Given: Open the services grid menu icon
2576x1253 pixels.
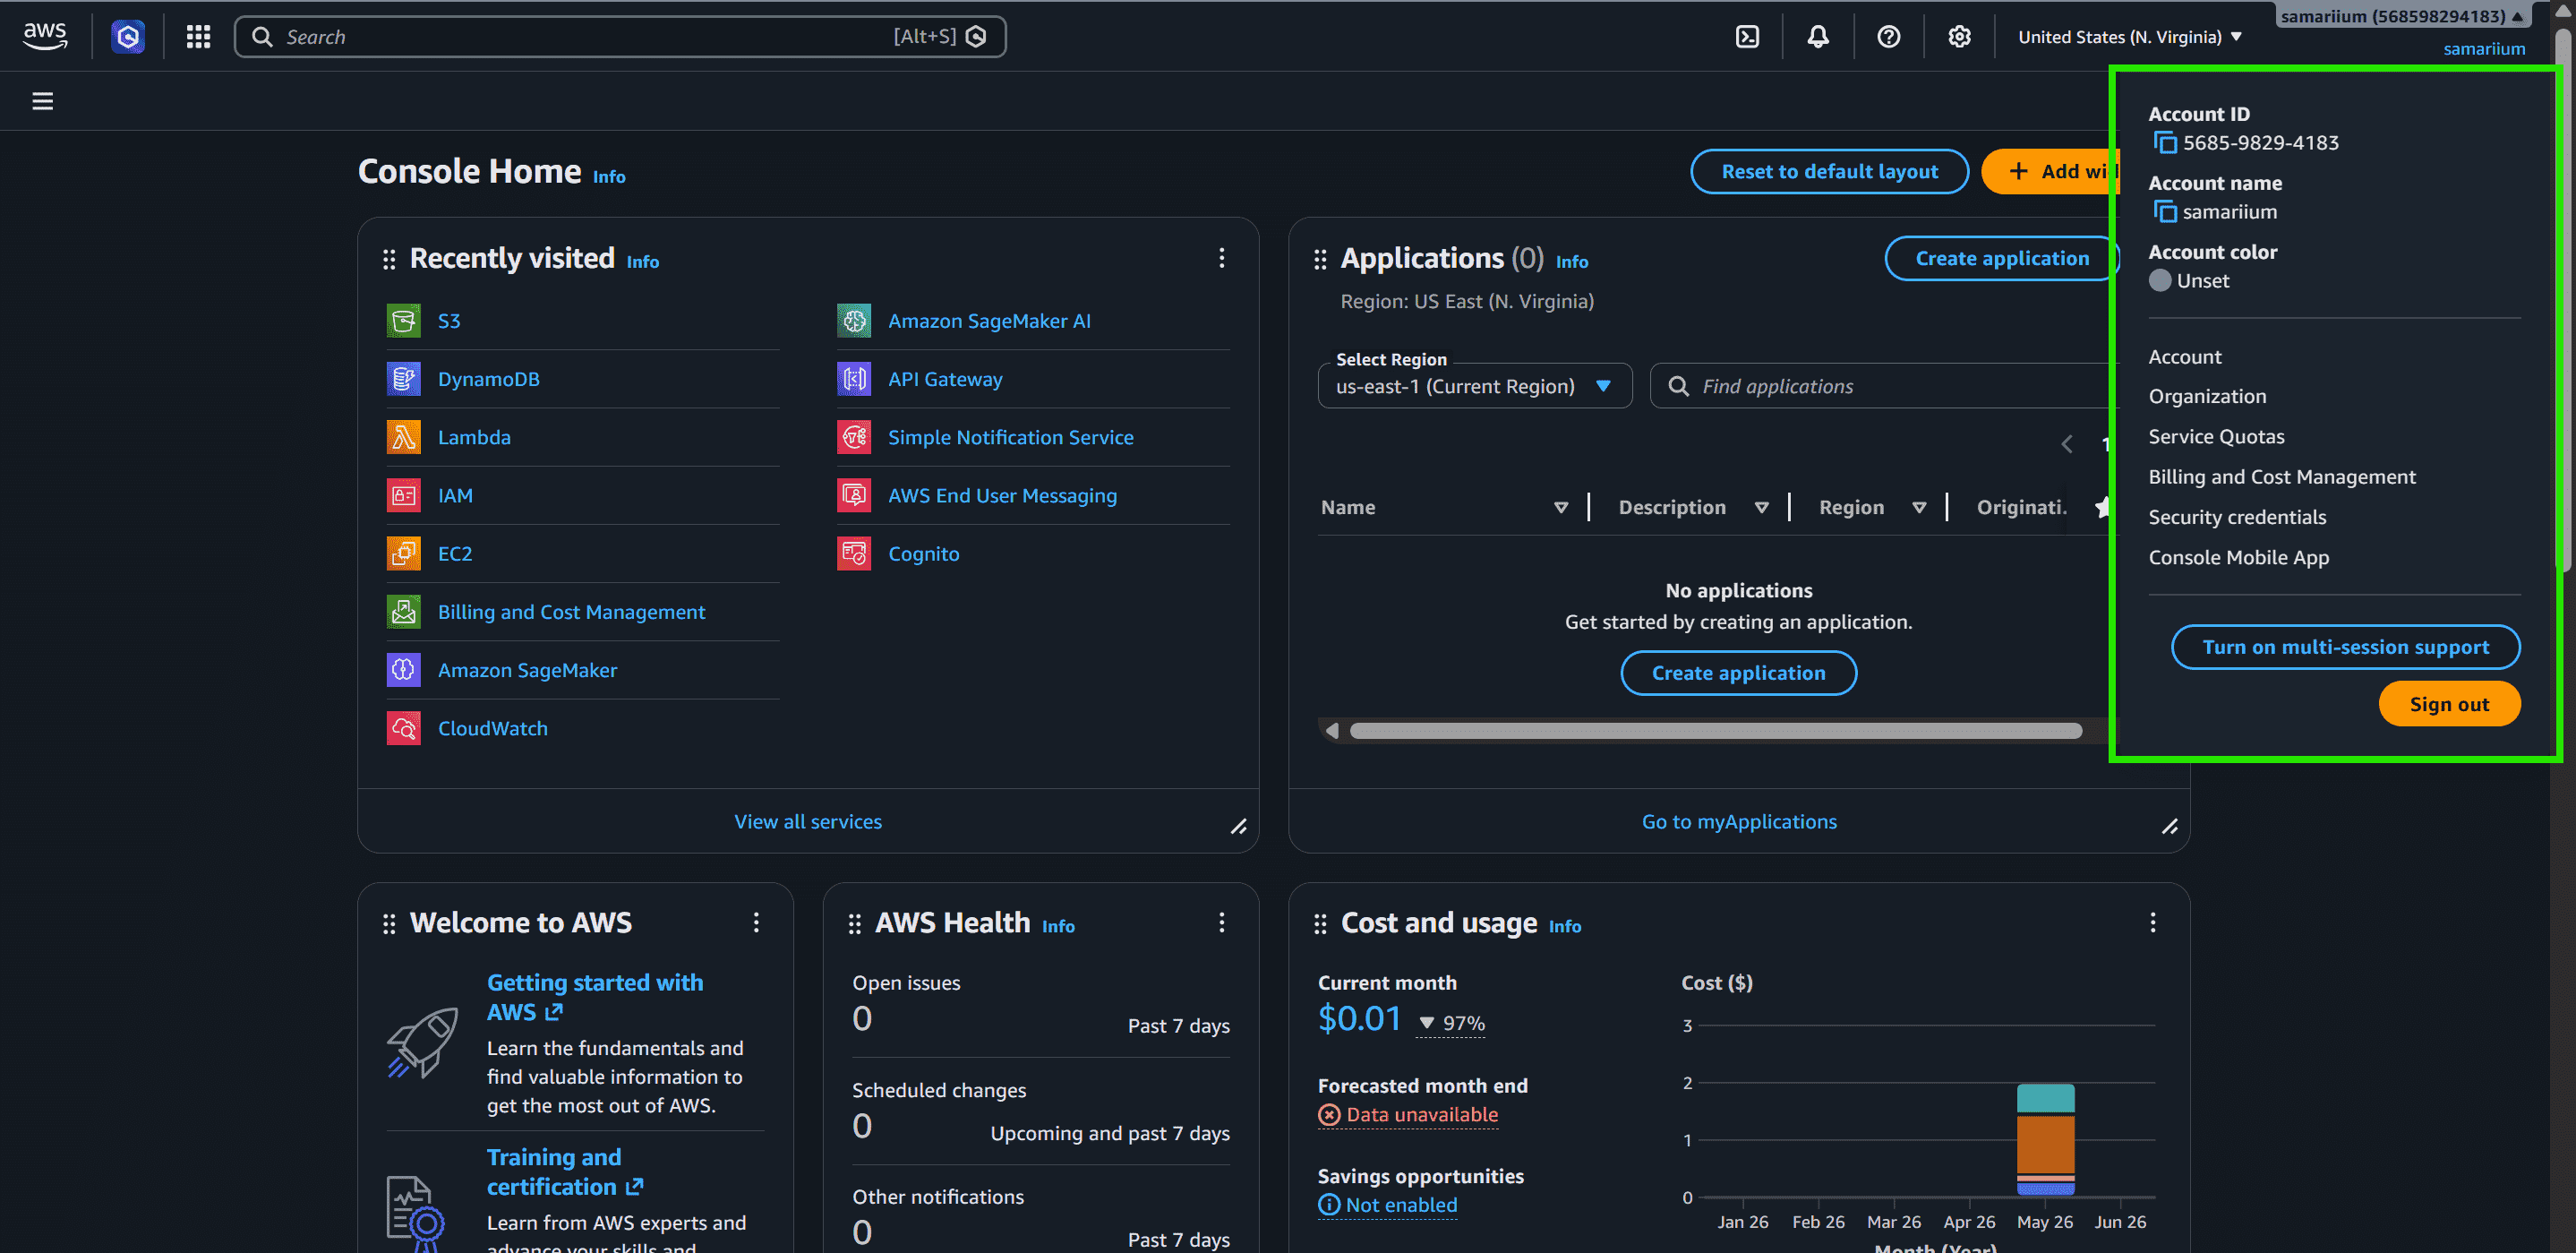Looking at the screenshot, I should click(x=198, y=37).
